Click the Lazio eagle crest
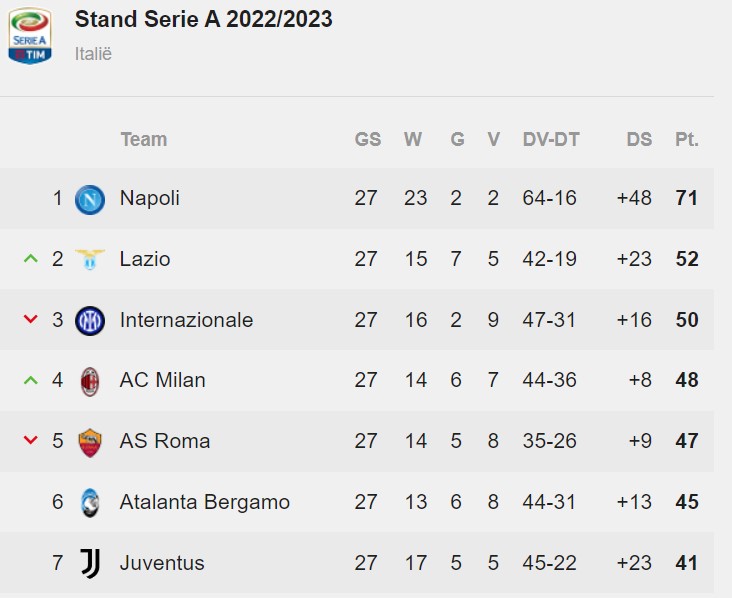This screenshot has width=732, height=598. pyautogui.click(x=90, y=259)
